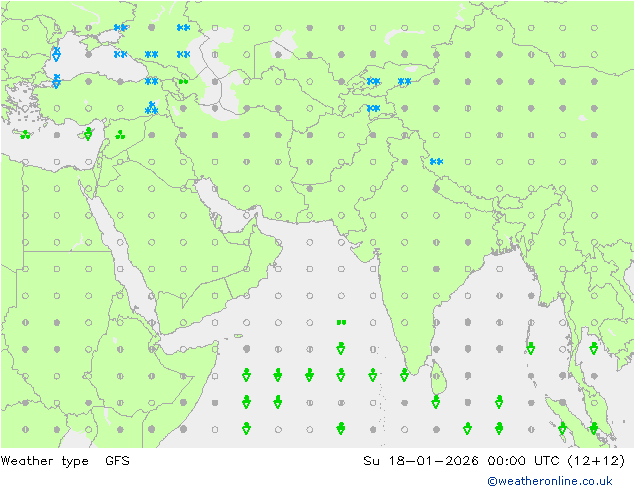Screen dimensions: 634x490
Task: Click the "Su 18-01-2026 00:00 UTC (12+12)" timestamp
Action: (x=494, y=461)
